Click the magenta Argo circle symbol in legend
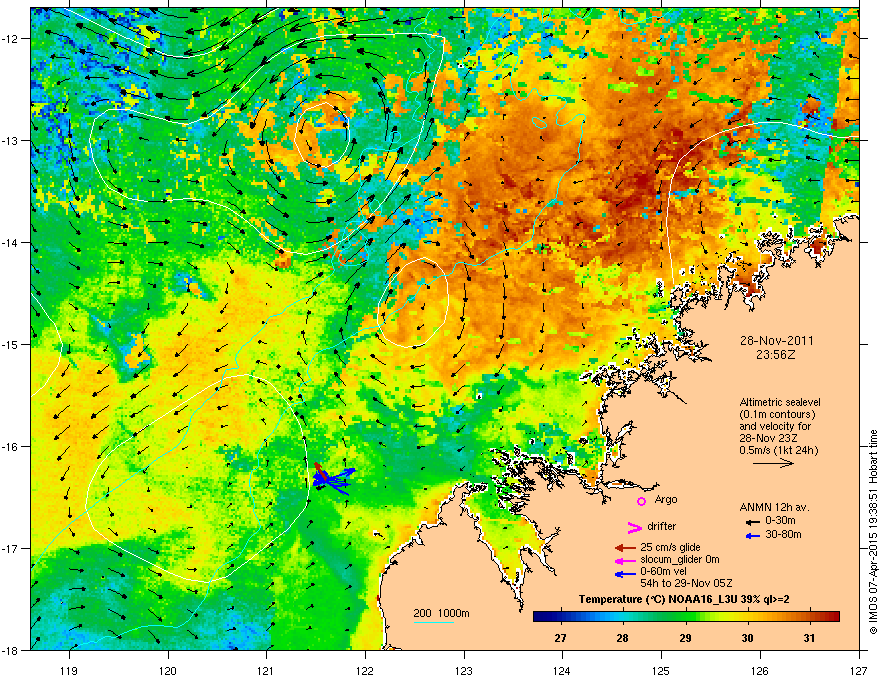 pyautogui.click(x=641, y=501)
